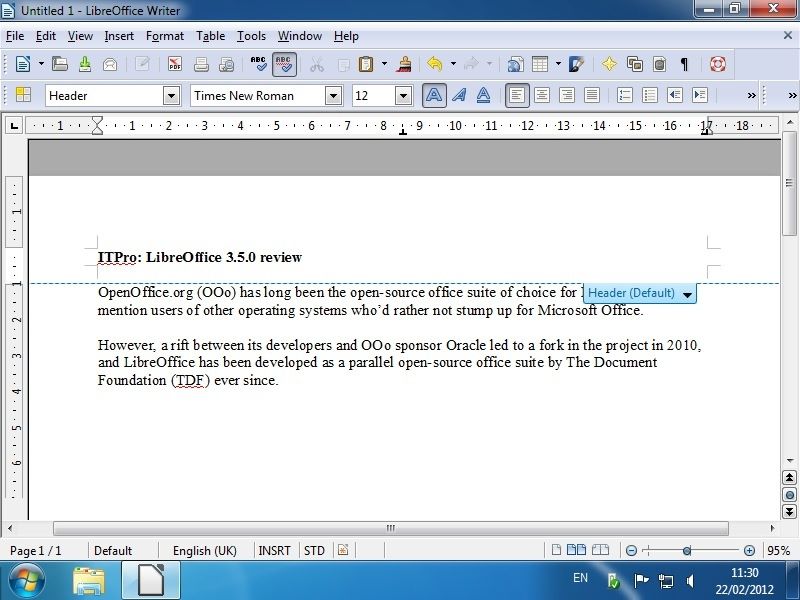Select single page view layout icon
This screenshot has width=800, height=600.
click(556, 550)
